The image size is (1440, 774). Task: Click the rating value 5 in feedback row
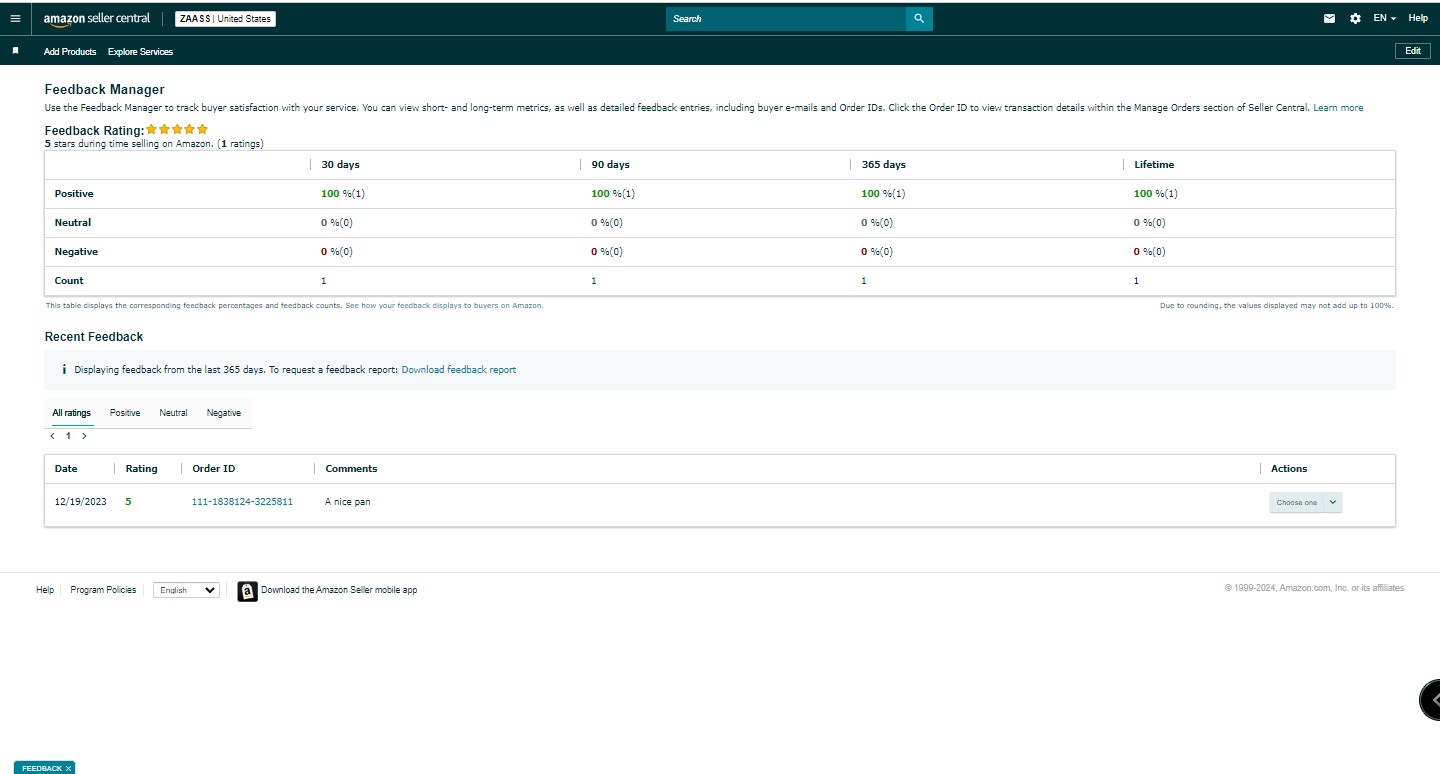pyautogui.click(x=128, y=502)
